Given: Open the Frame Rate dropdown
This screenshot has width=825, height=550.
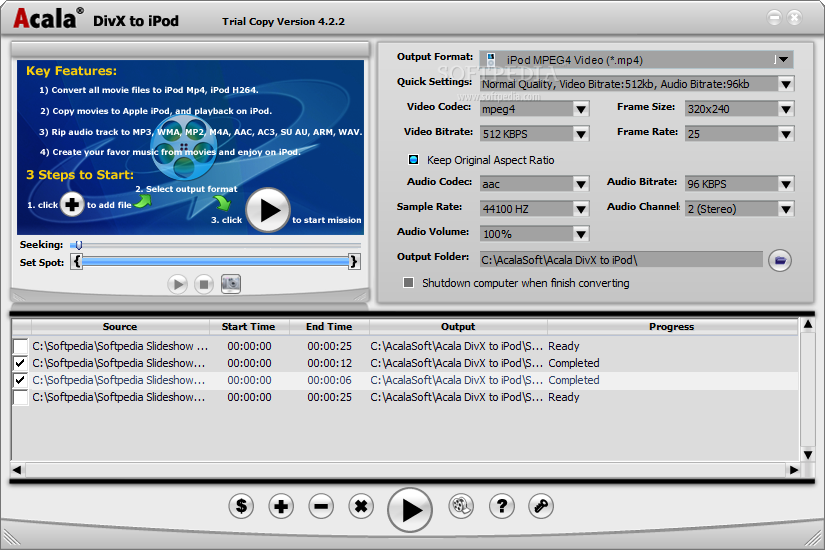Looking at the screenshot, I should tap(786, 134).
